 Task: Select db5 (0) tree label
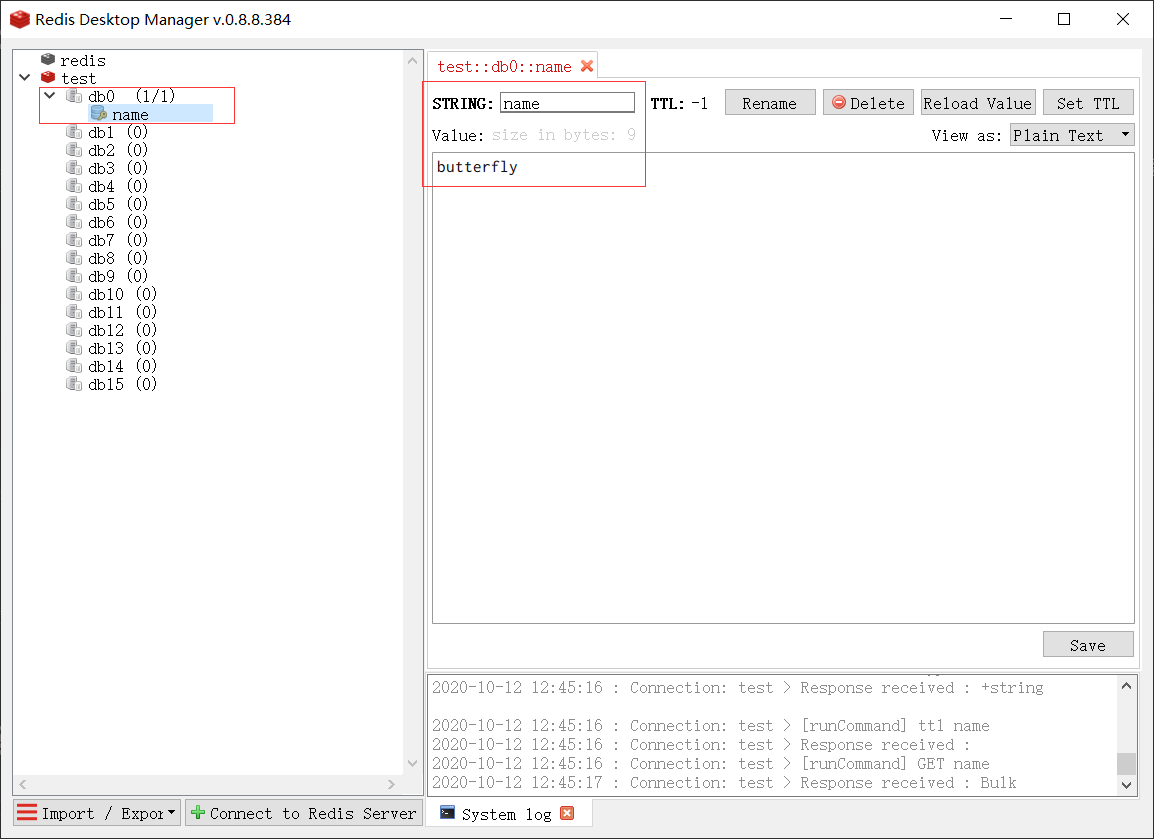click(118, 204)
